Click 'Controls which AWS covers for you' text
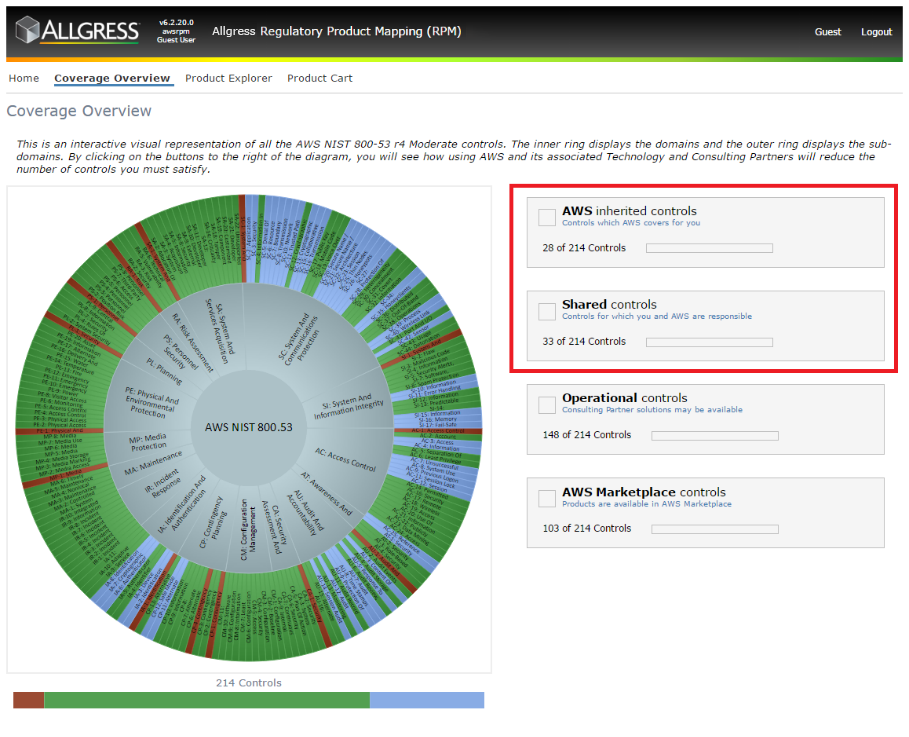The height and width of the screenshot is (737, 909). [631, 223]
